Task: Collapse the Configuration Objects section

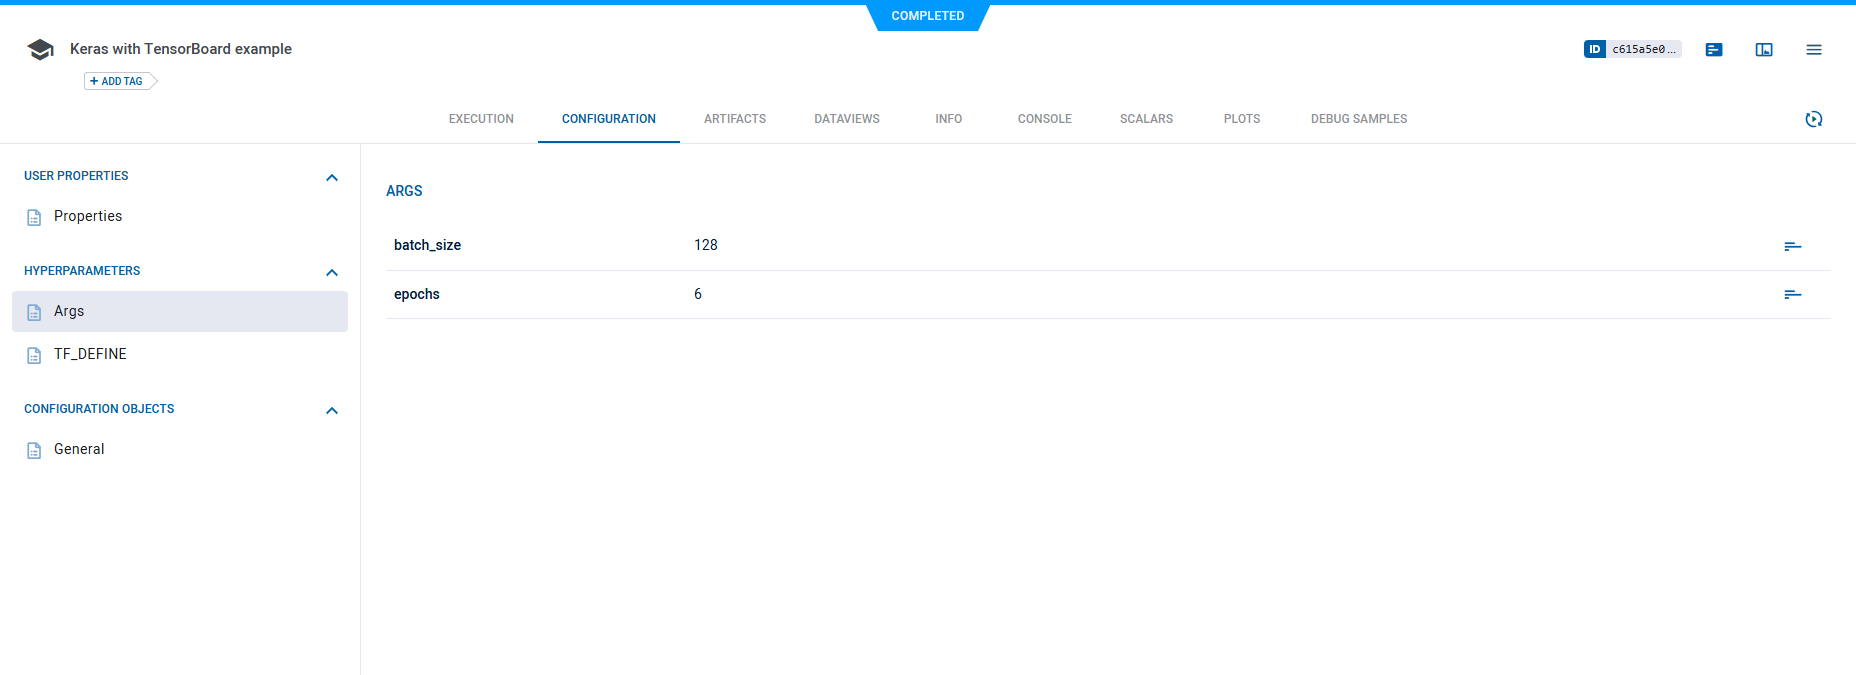Action: point(332,411)
